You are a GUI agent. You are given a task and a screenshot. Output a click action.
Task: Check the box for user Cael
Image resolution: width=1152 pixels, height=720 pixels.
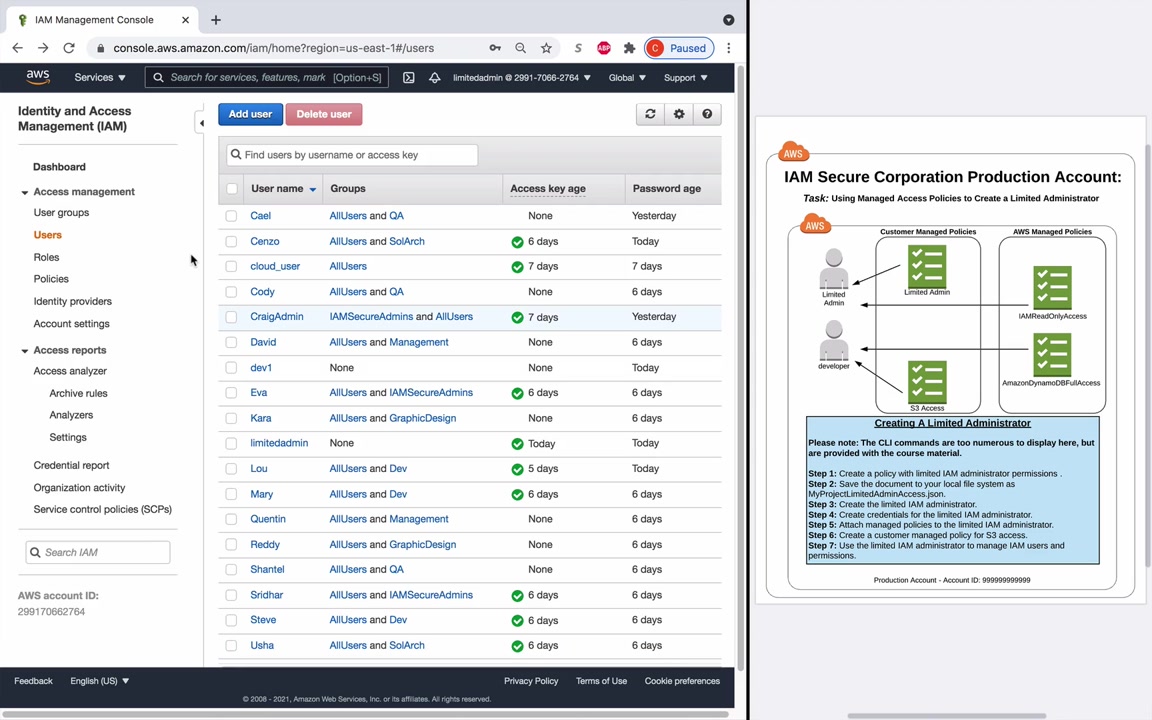(x=231, y=216)
